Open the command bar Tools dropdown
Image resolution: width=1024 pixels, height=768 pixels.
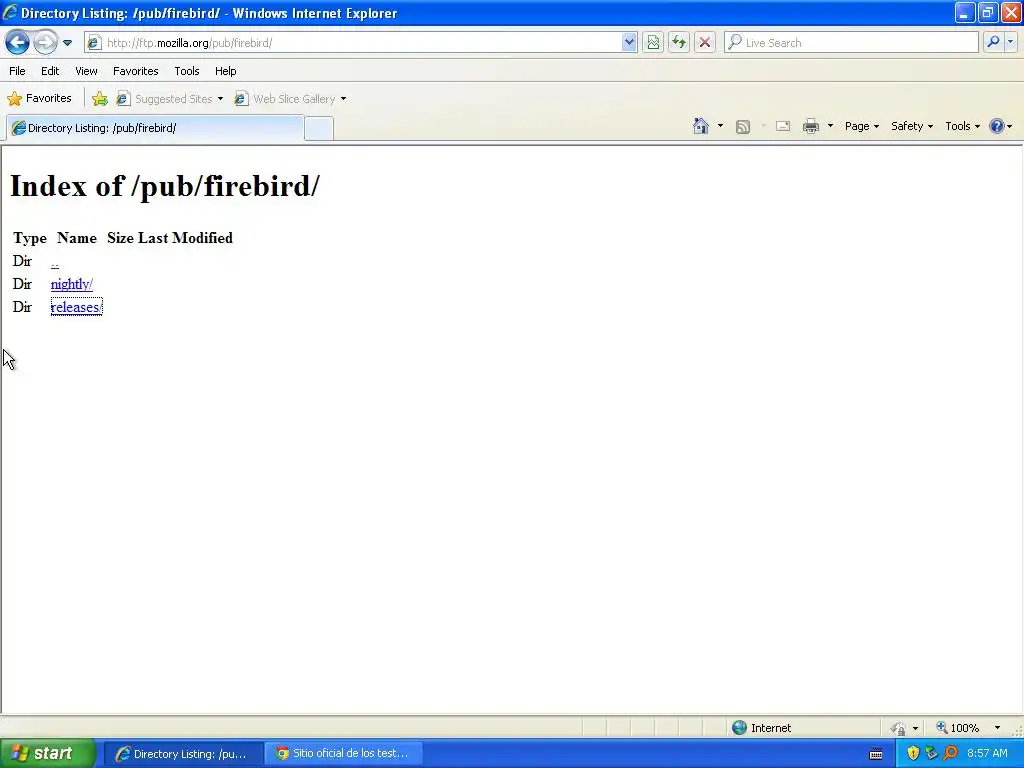(x=963, y=126)
